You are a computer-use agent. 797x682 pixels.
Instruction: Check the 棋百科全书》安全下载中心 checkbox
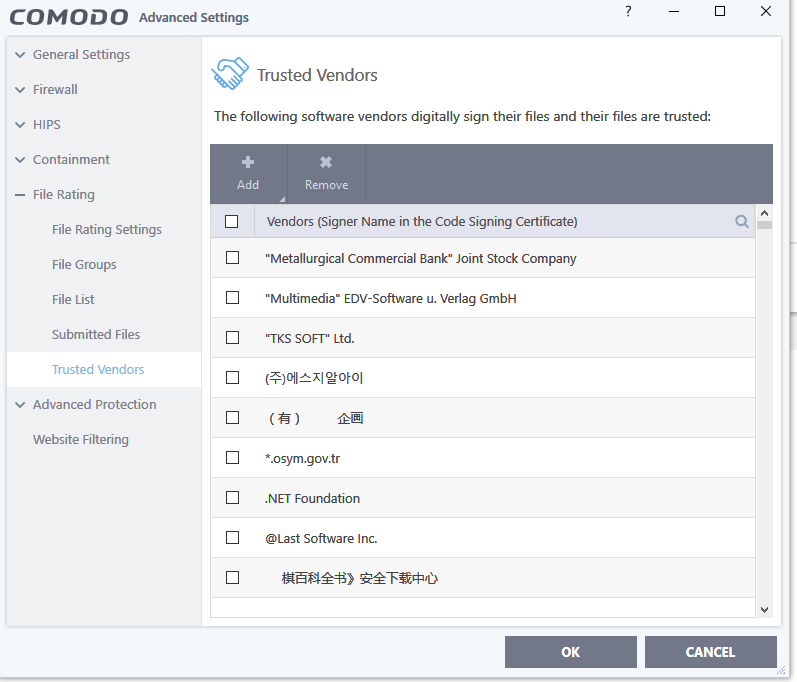point(232,578)
